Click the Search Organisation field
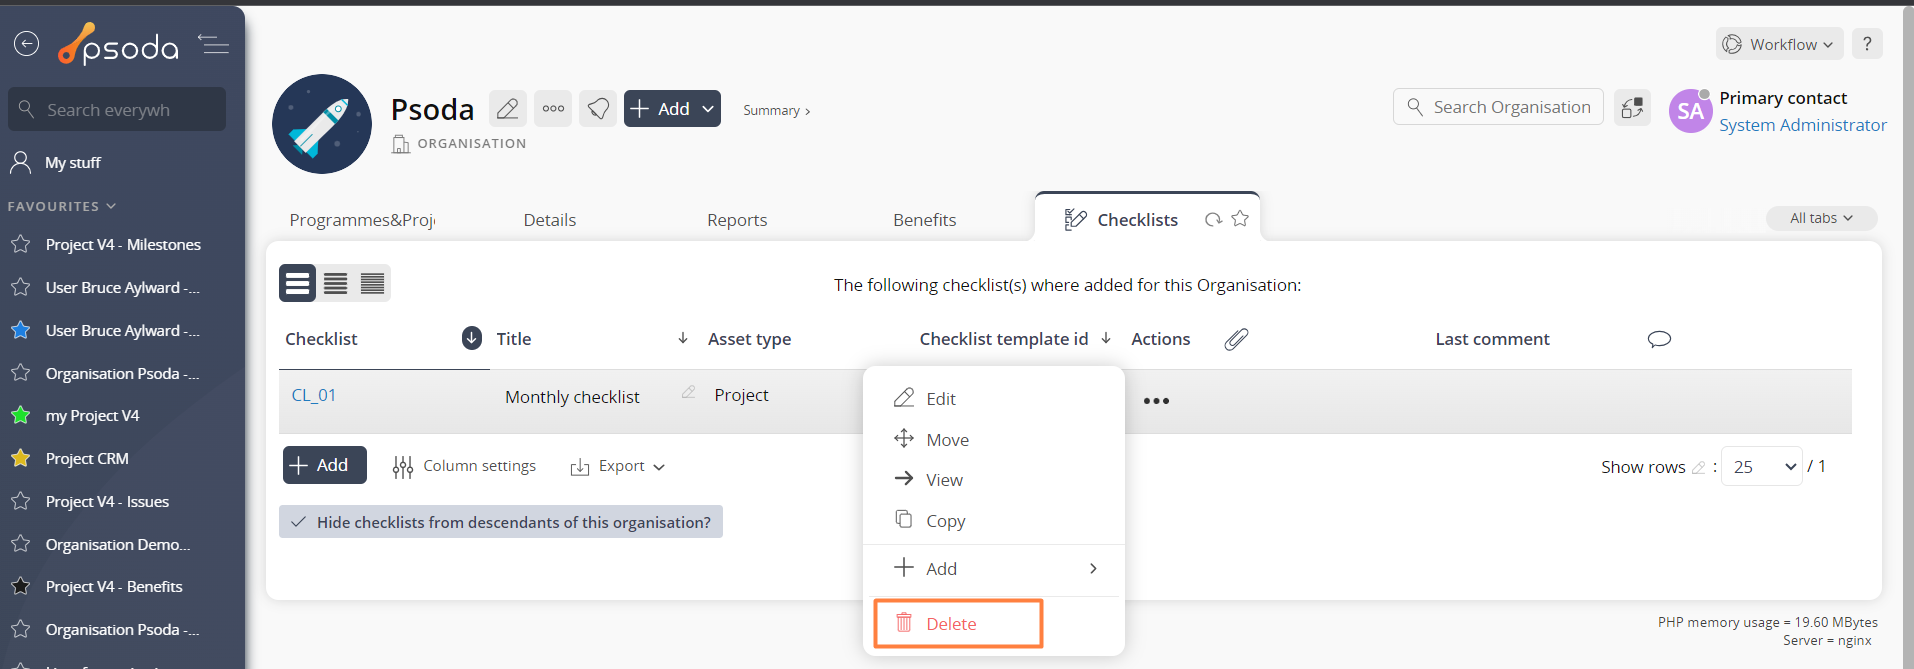This screenshot has height=669, width=1914. click(x=1498, y=107)
